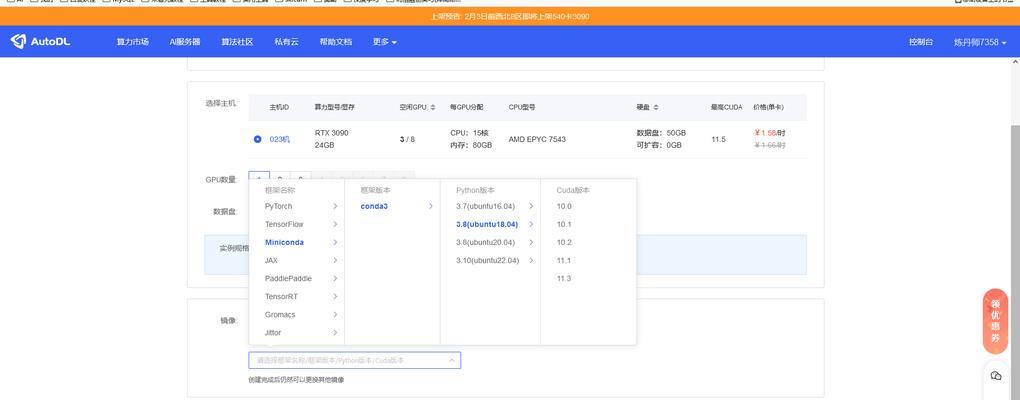Select Python 3.8(ubuntu18.04) option
This screenshot has height=400, width=1020.
(x=487, y=224)
